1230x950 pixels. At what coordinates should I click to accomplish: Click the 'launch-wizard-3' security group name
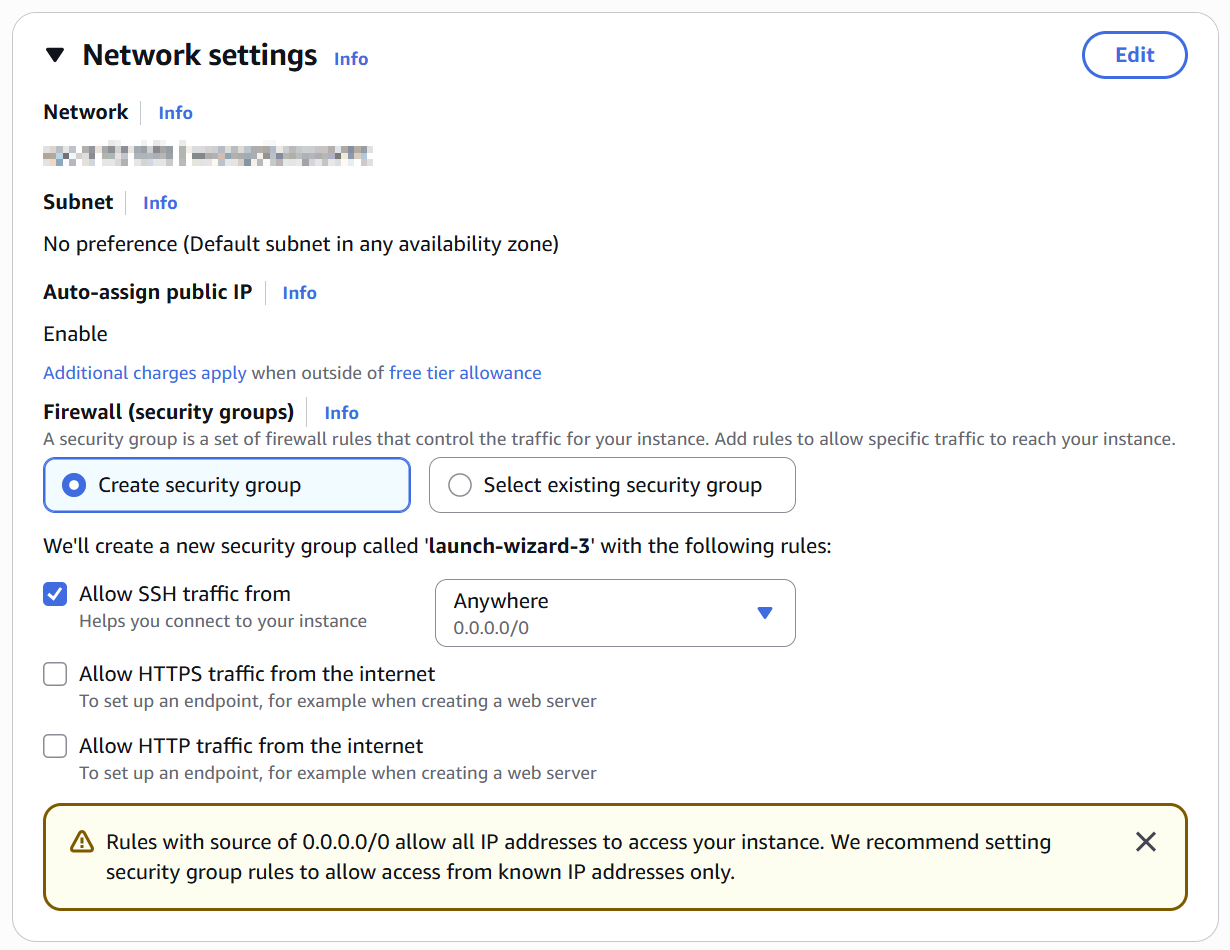(x=509, y=547)
